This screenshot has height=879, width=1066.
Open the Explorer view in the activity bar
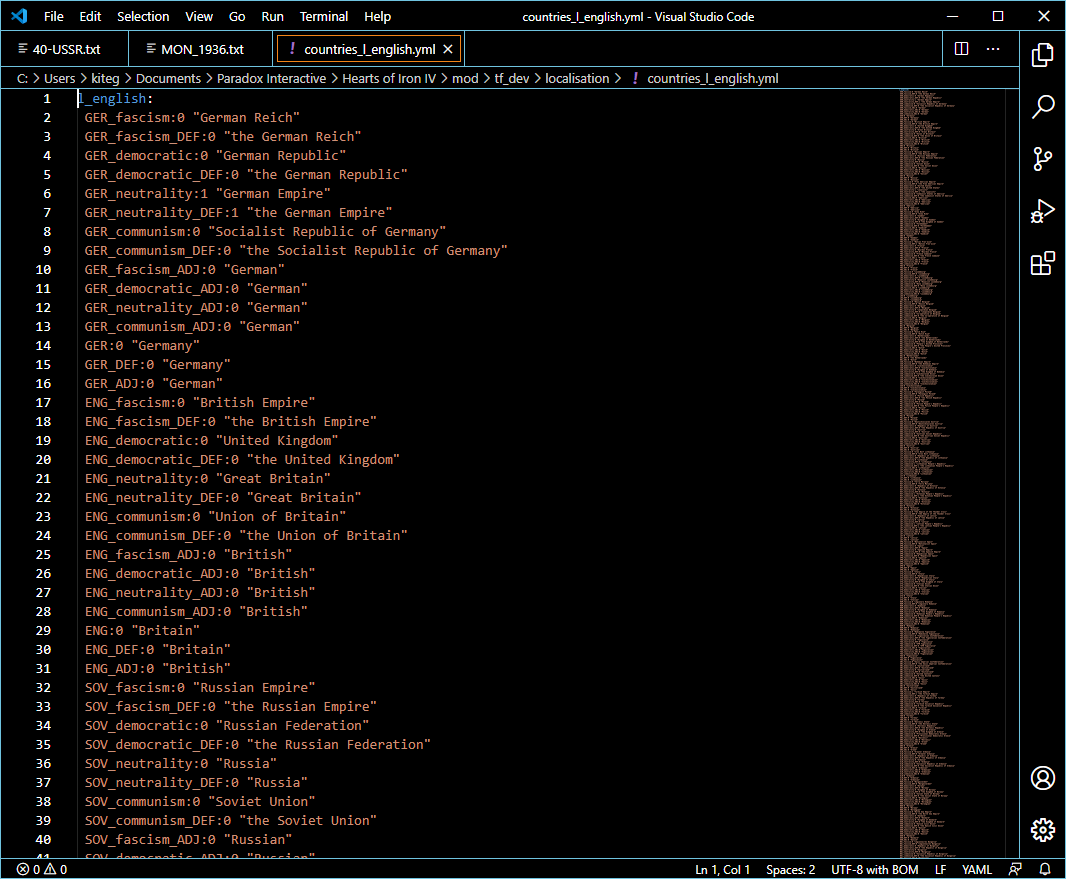click(x=1042, y=55)
